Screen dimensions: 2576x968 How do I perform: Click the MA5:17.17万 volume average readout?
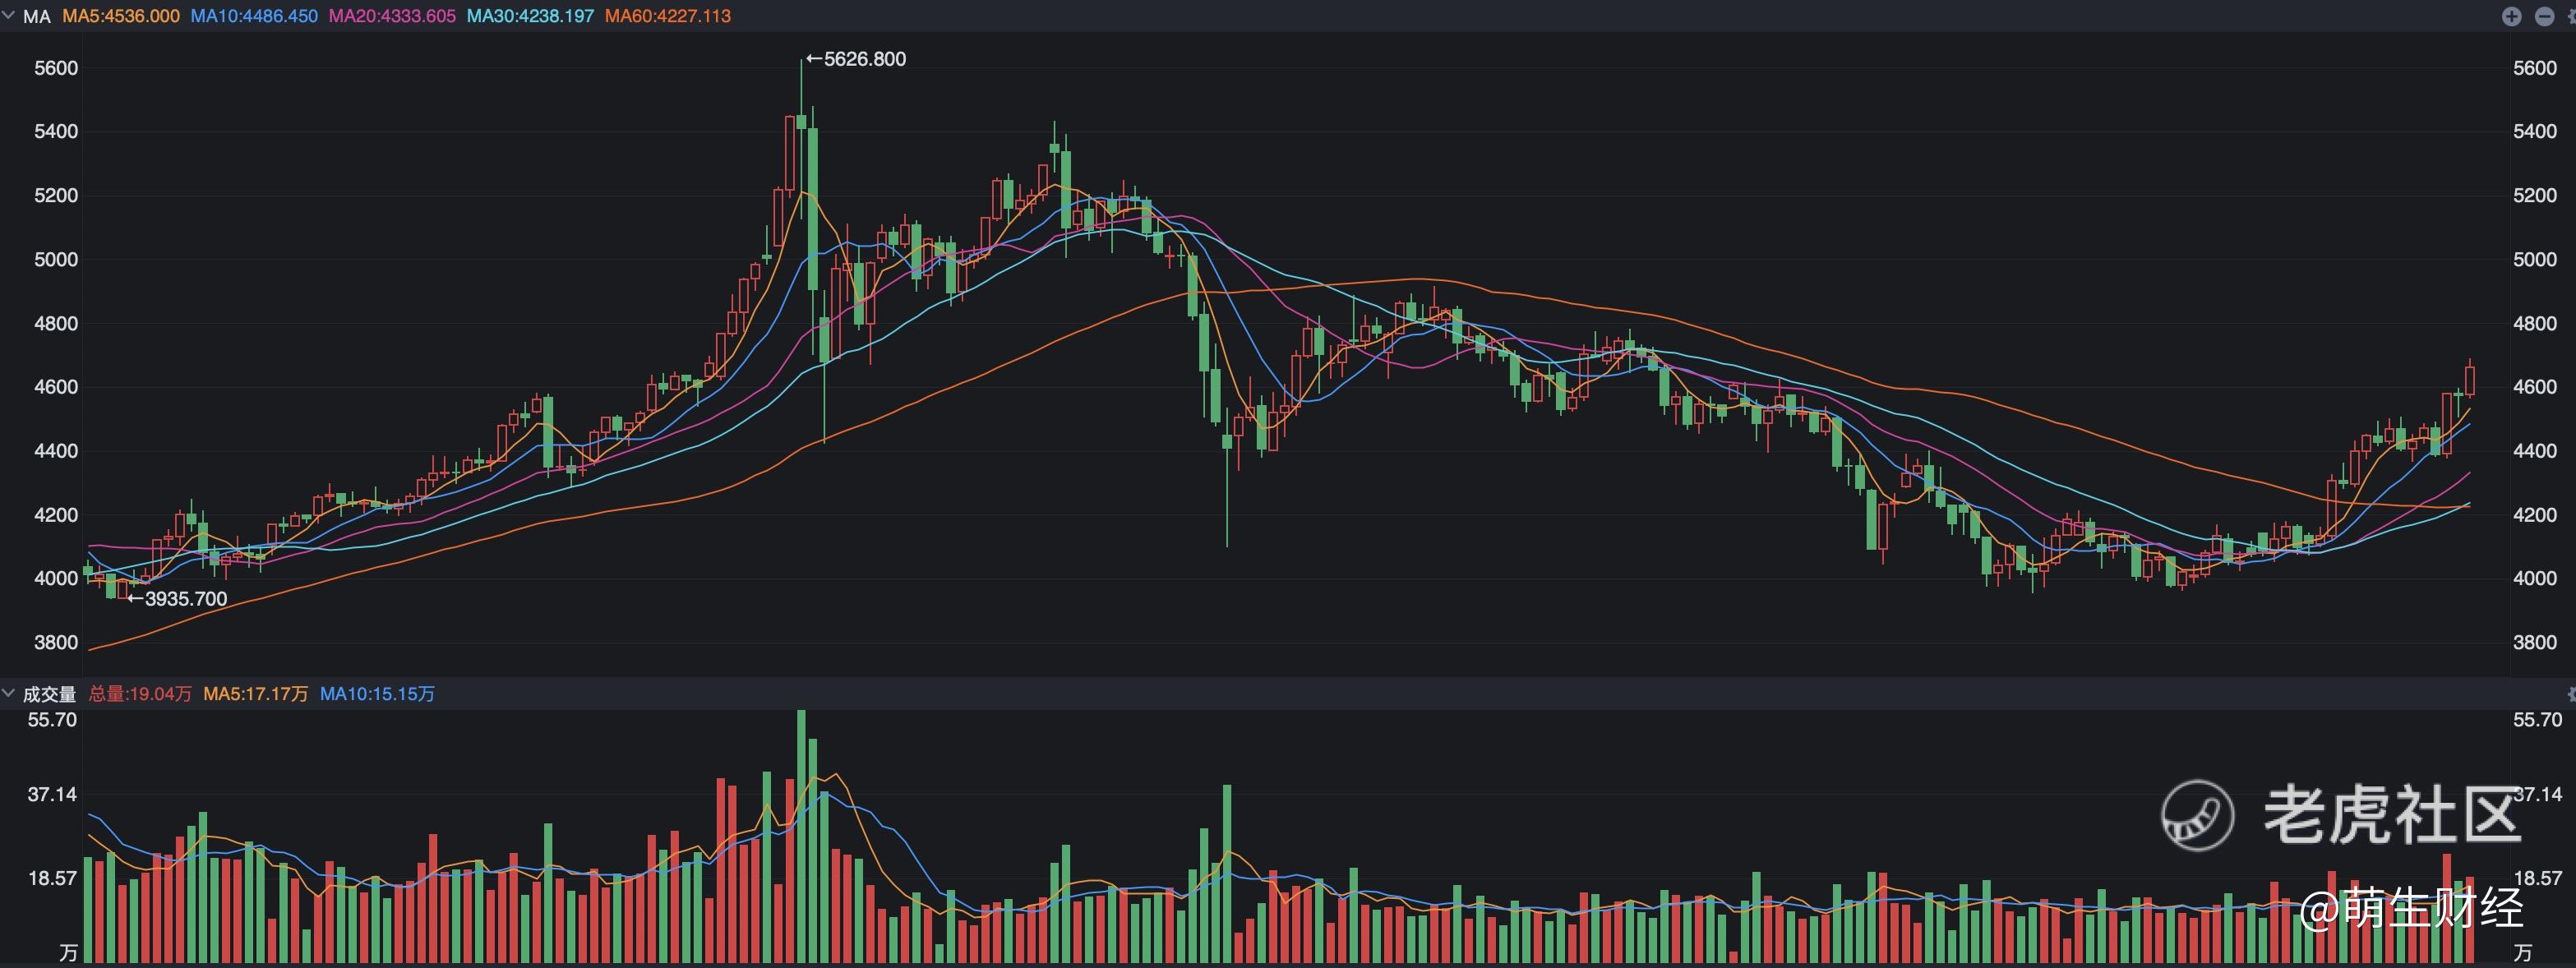256,694
